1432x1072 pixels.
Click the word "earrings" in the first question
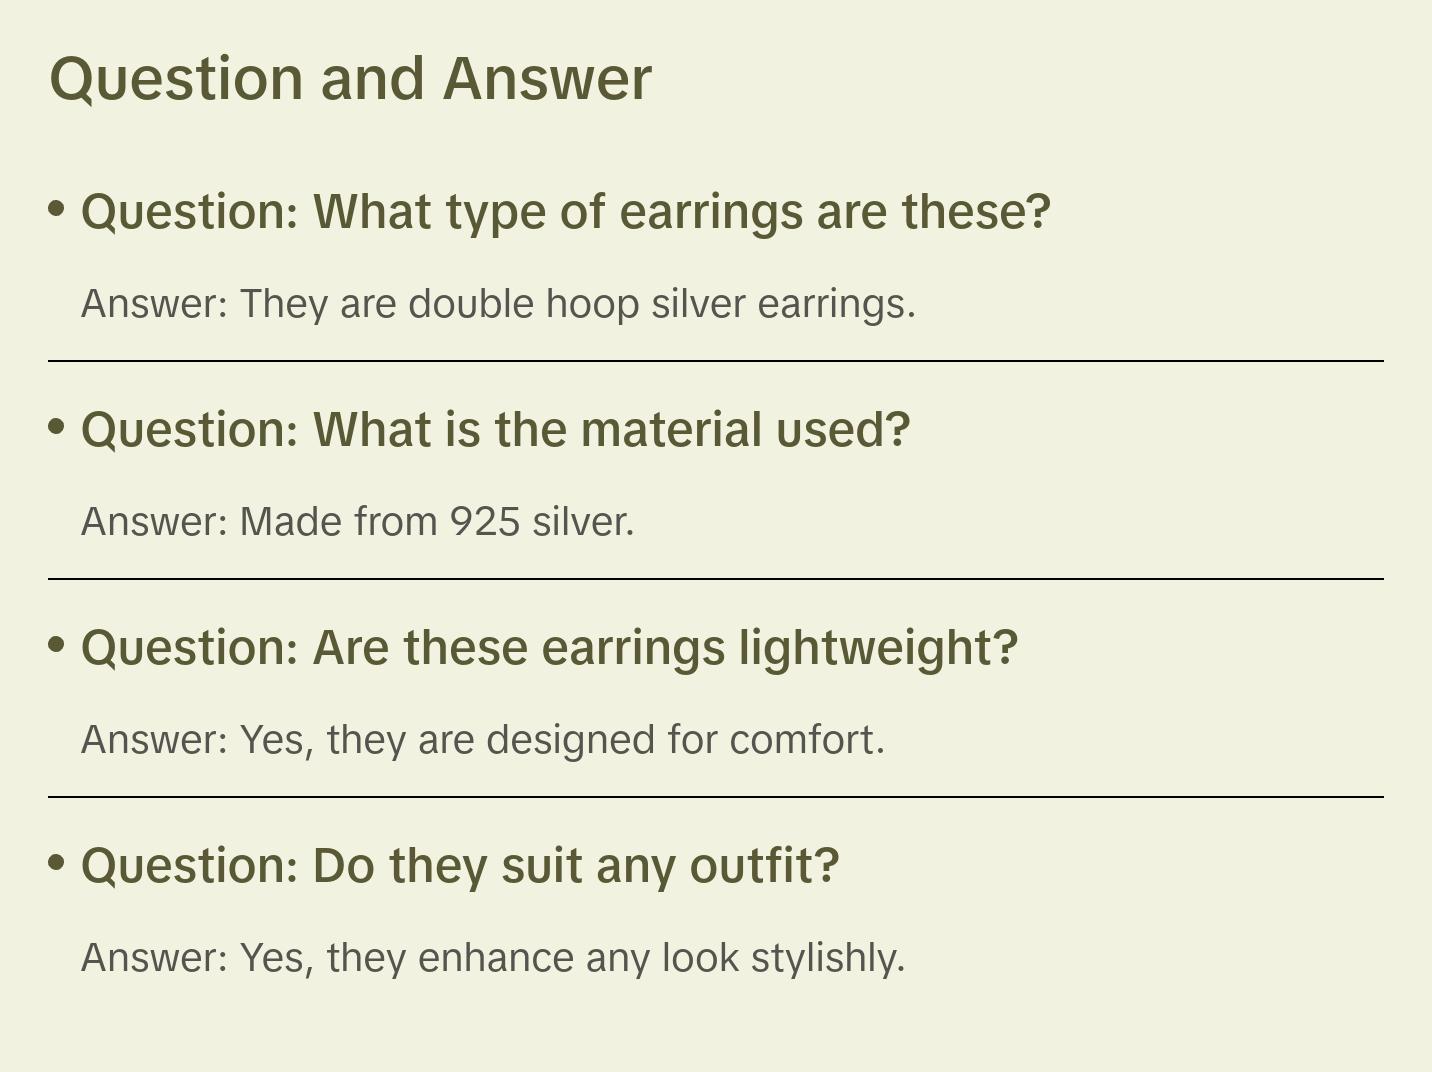click(711, 212)
